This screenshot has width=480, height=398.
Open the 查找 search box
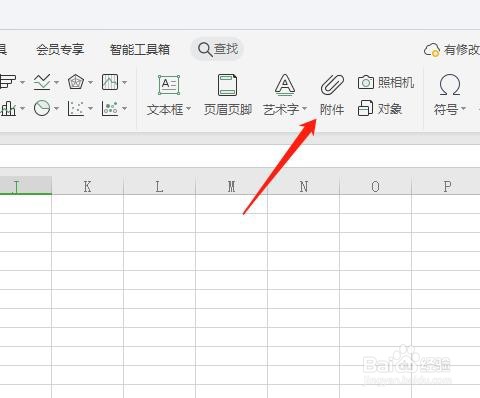pyautogui.click(x=218, y=49)
